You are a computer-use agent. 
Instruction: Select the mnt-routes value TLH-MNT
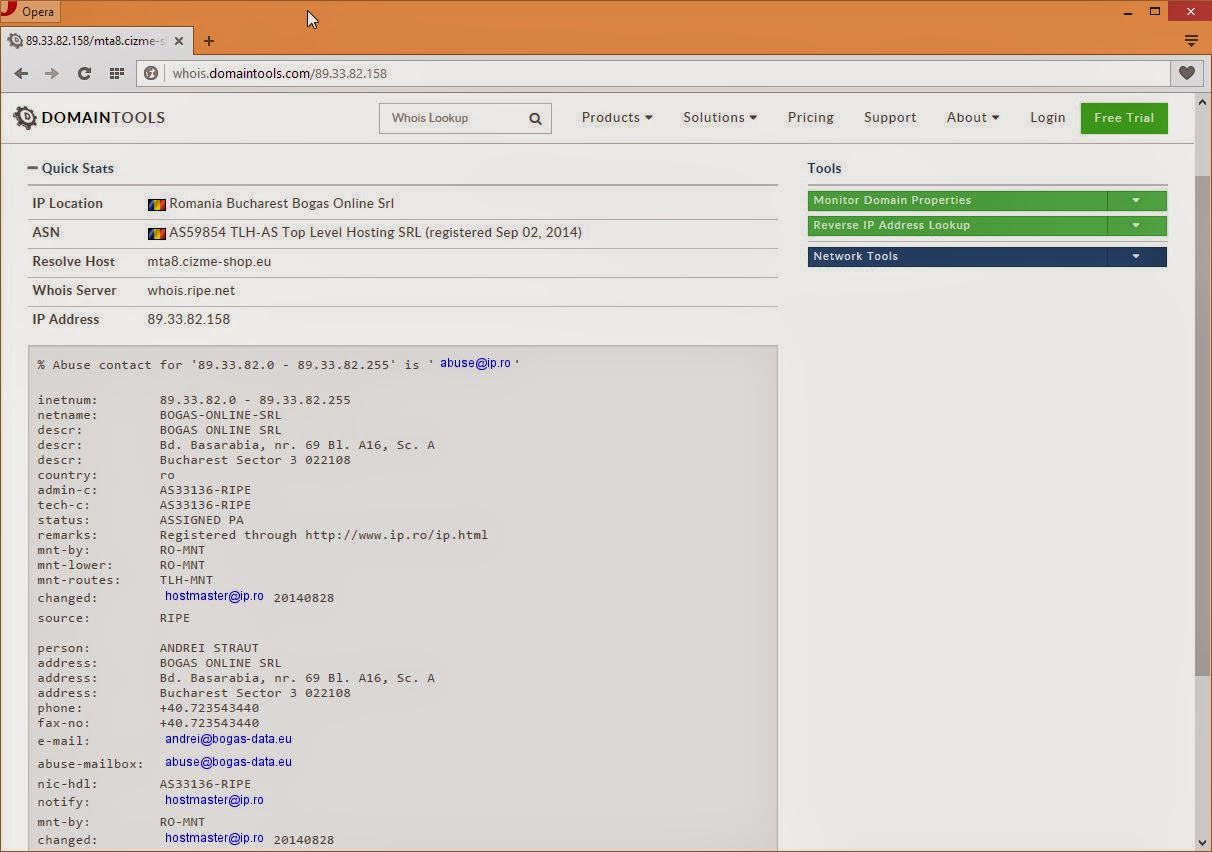186,580
